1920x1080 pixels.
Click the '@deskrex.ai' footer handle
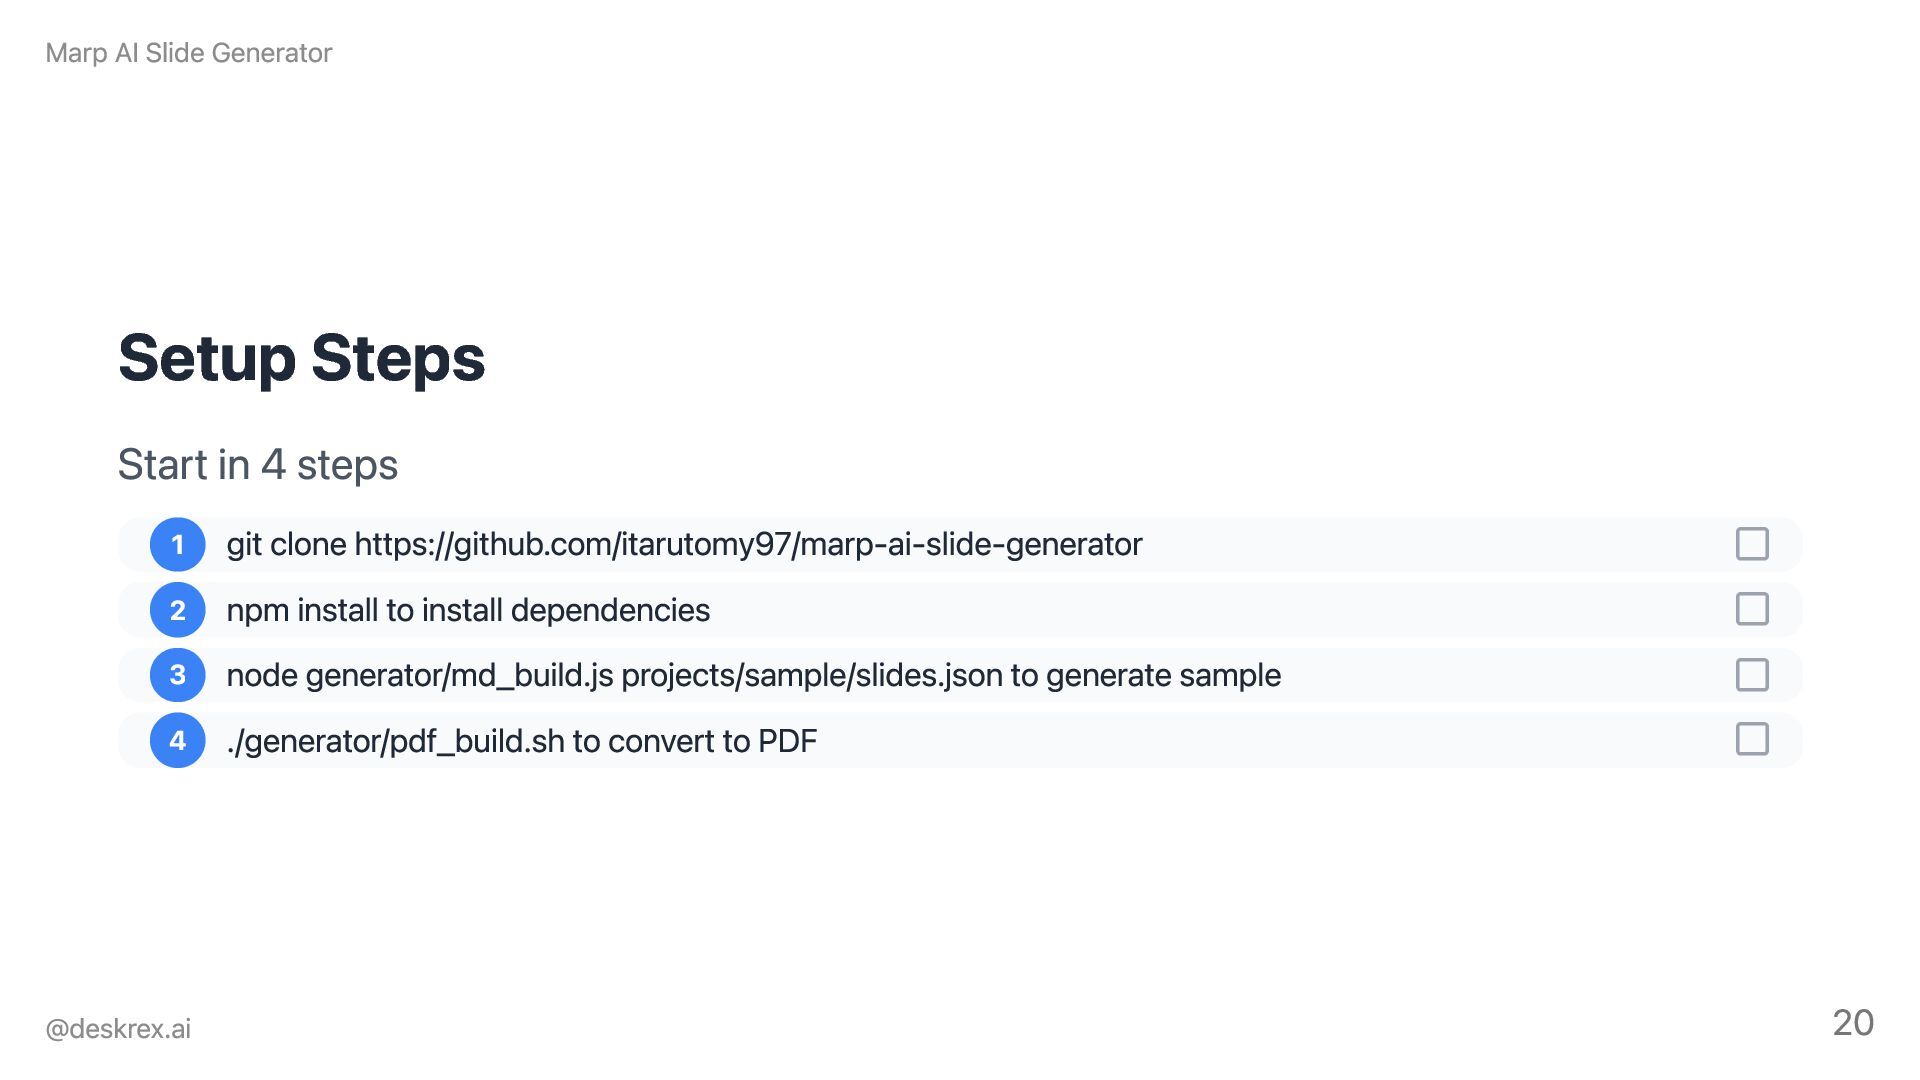click(x=118, y=1029)
